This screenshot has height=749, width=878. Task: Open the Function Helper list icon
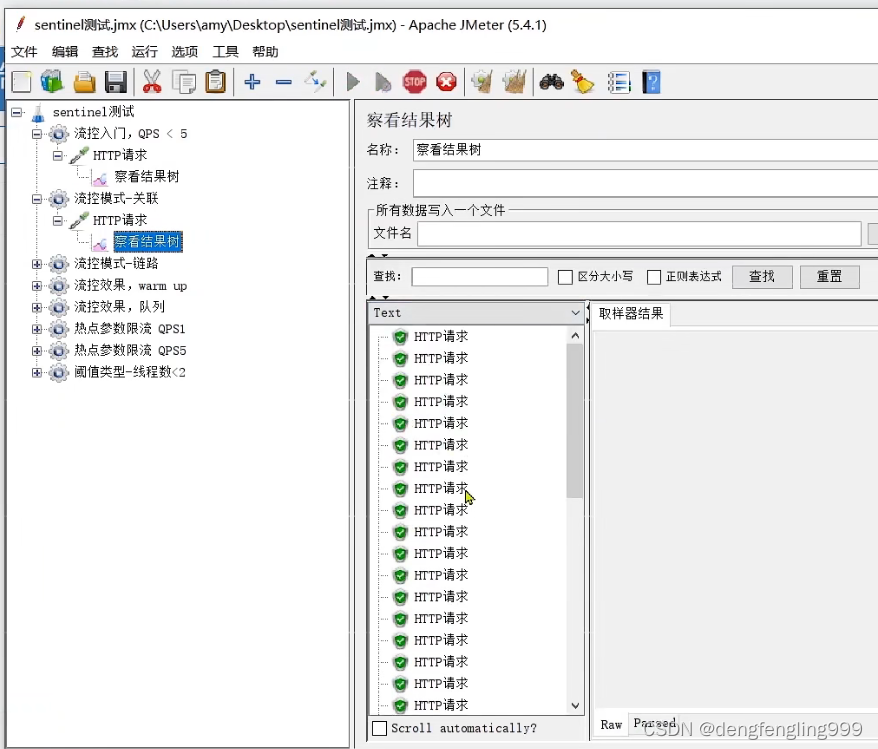pyautogui.click(x=619, y=82)
